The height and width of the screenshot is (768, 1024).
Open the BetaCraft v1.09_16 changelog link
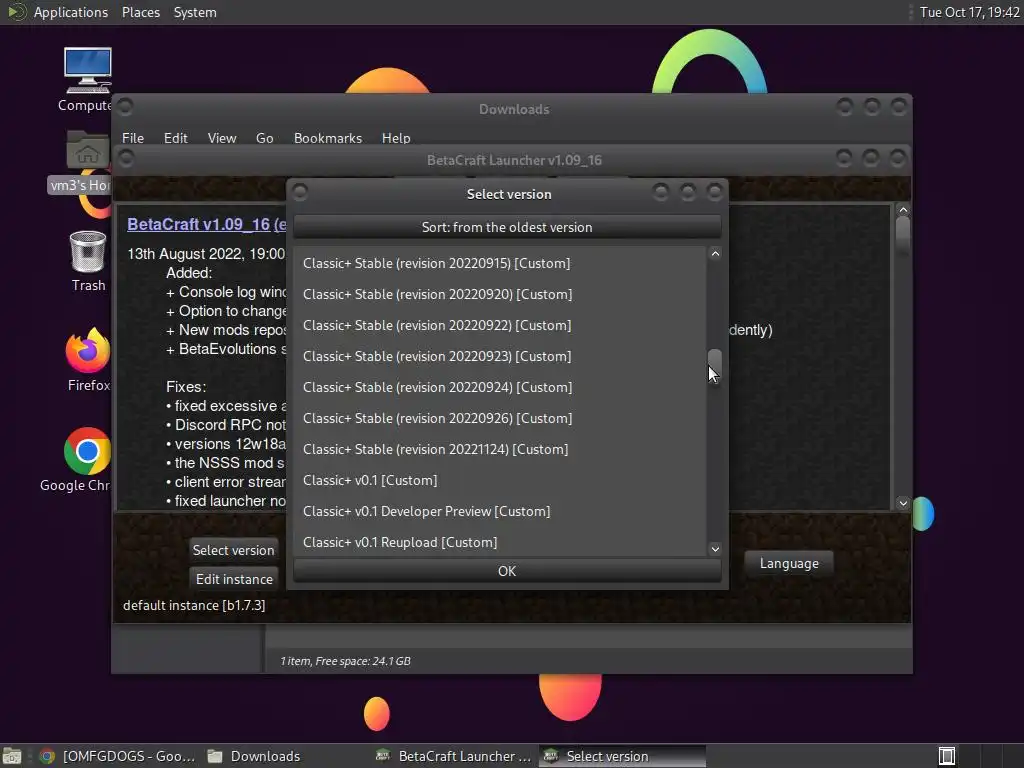coord(206,224)
